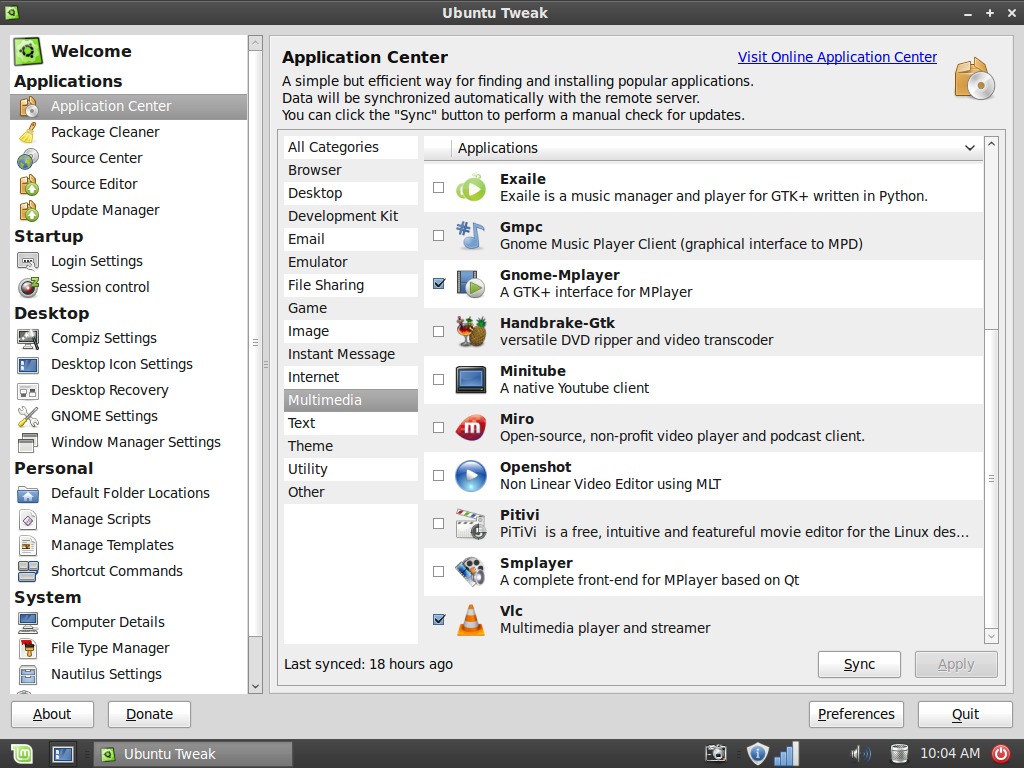The width and height of the screenshot is (1024, 768).
Task: Check the Miro checkbox
Action: [439, 428]
